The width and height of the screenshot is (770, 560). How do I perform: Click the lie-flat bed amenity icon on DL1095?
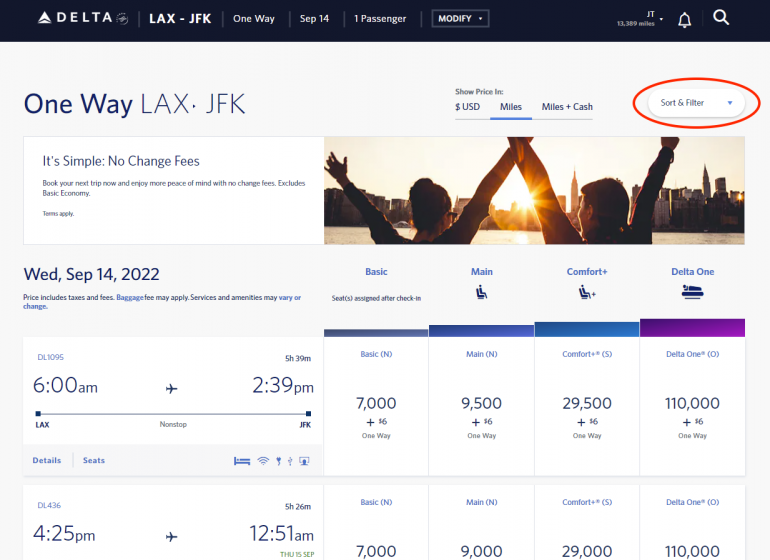(x=241, y=461)
